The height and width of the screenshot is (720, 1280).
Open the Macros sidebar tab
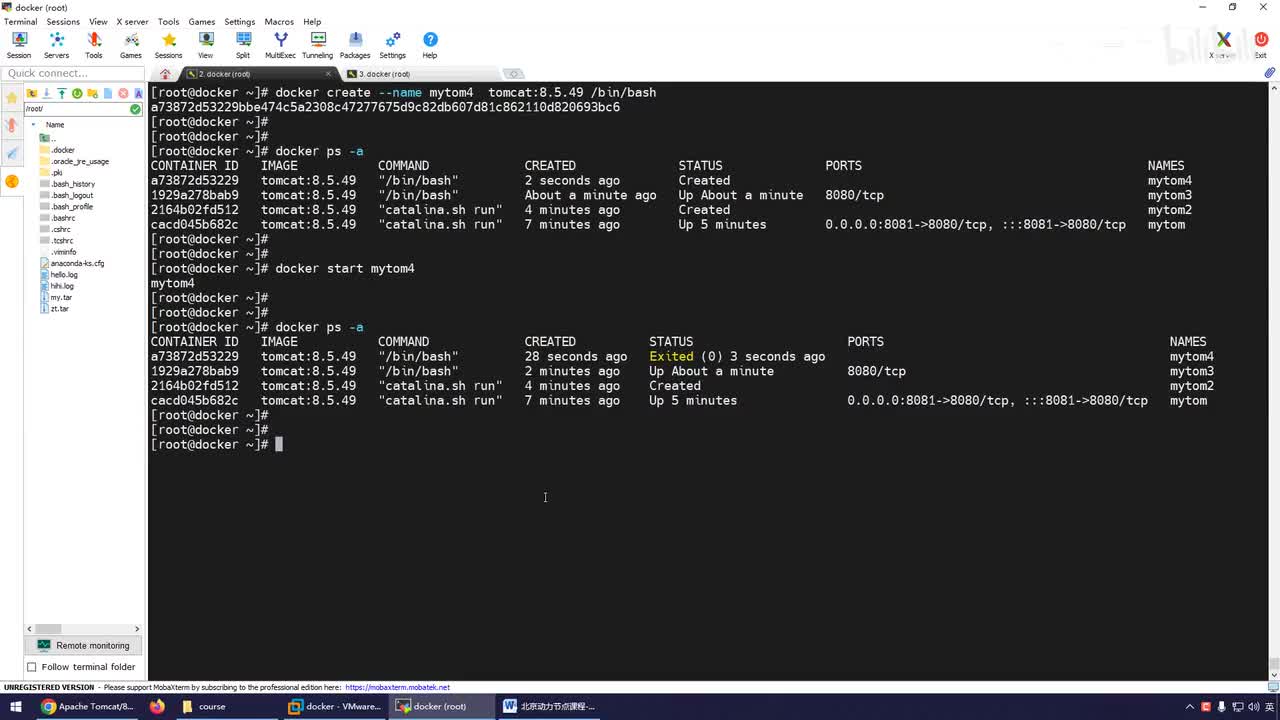click(12, 153)
